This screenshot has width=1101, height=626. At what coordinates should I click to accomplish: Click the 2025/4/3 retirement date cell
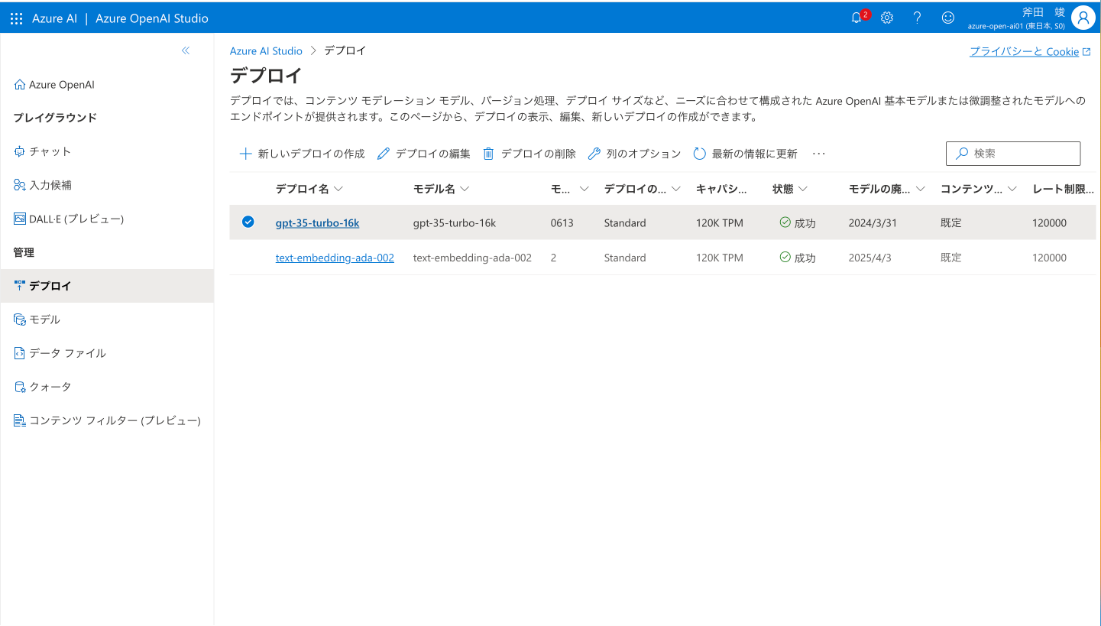tap(869, 258)
